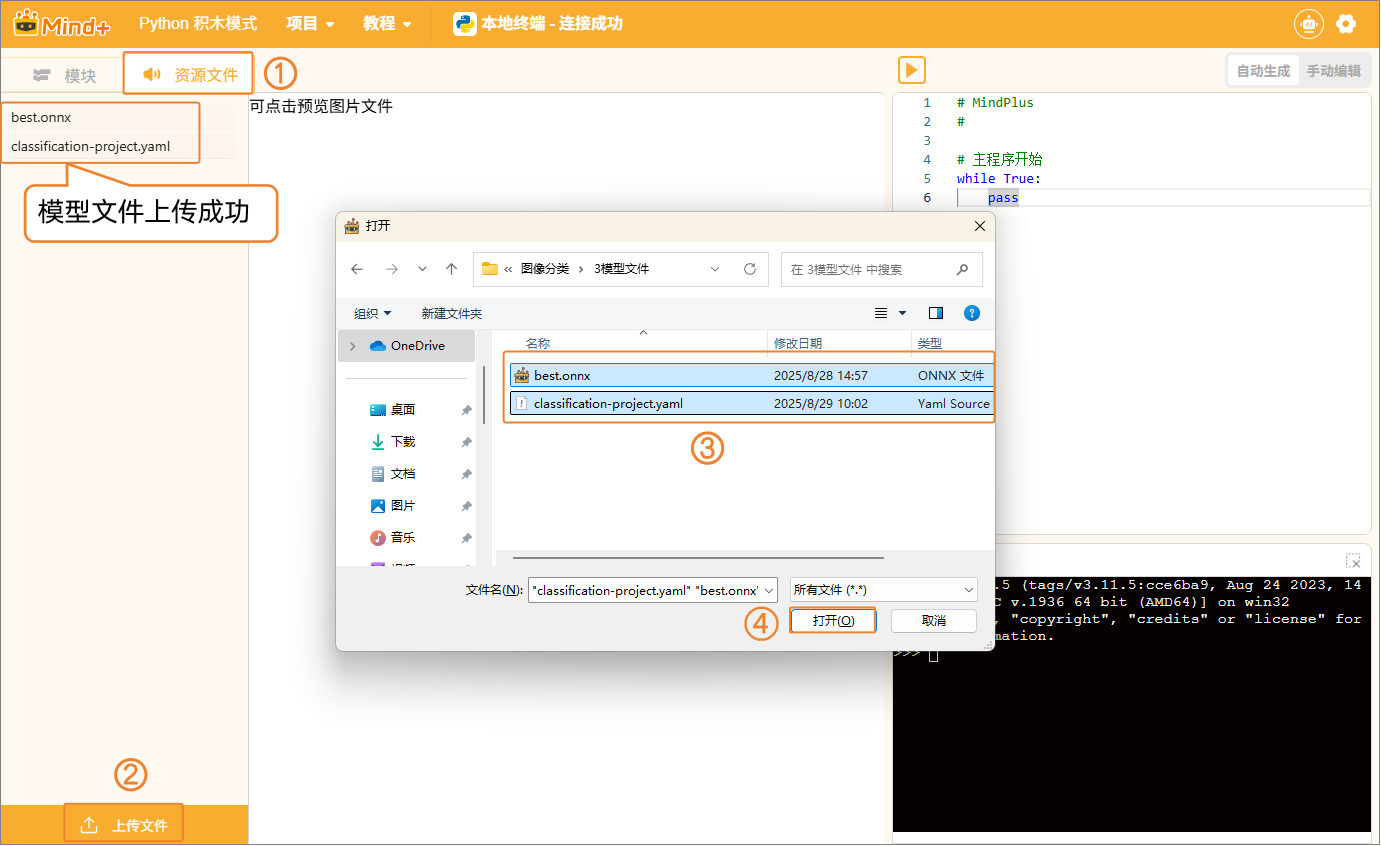This screenshot has height=846, width=1381.
Task: Open the file dialog help icon
Action: [971, 313]
